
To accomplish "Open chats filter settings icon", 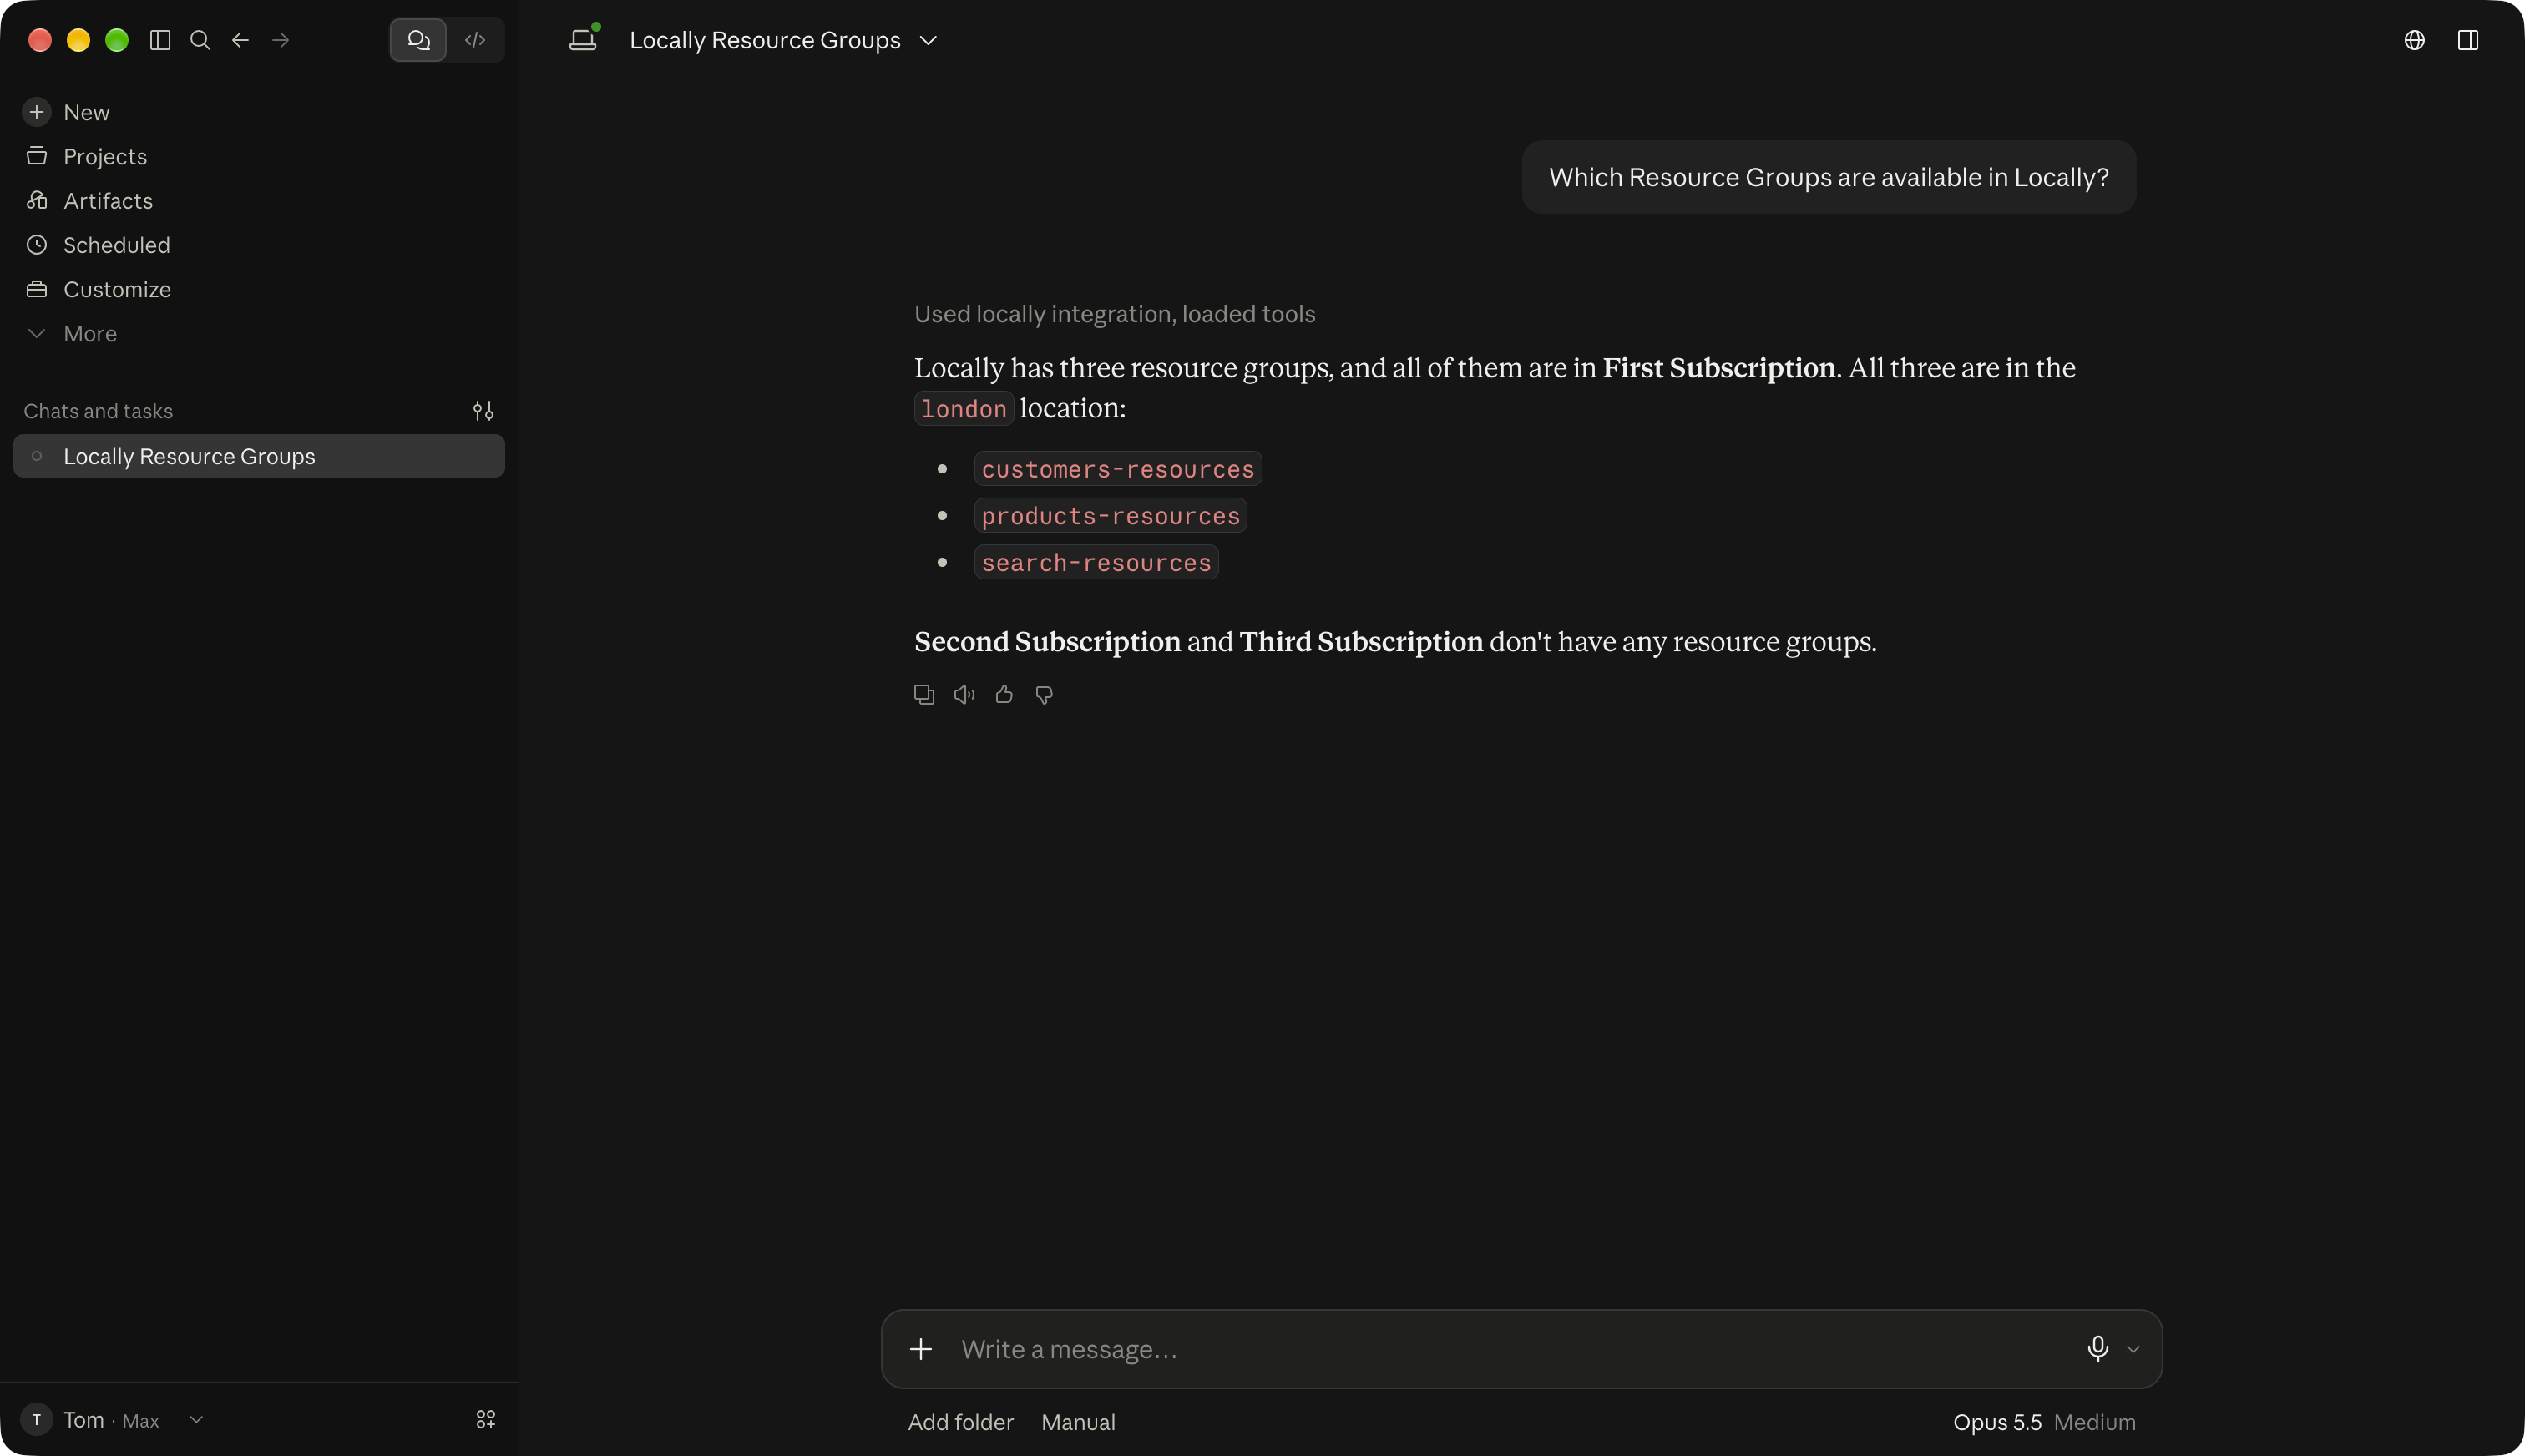I will click(x=483, y=411).
